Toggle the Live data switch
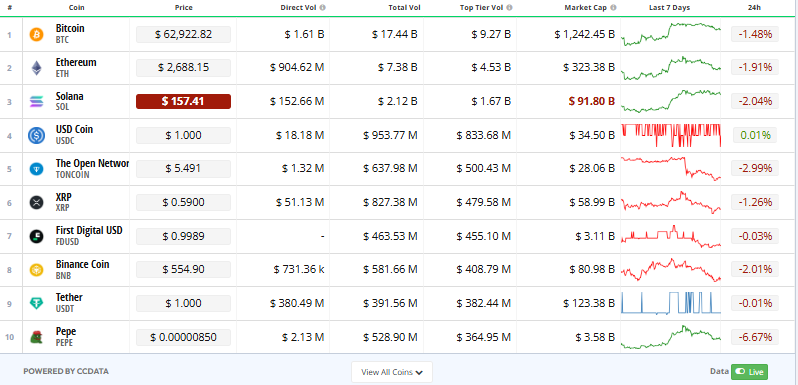This screenshot has height=385, width=798. pyautogui.click(x=749, y=372)
